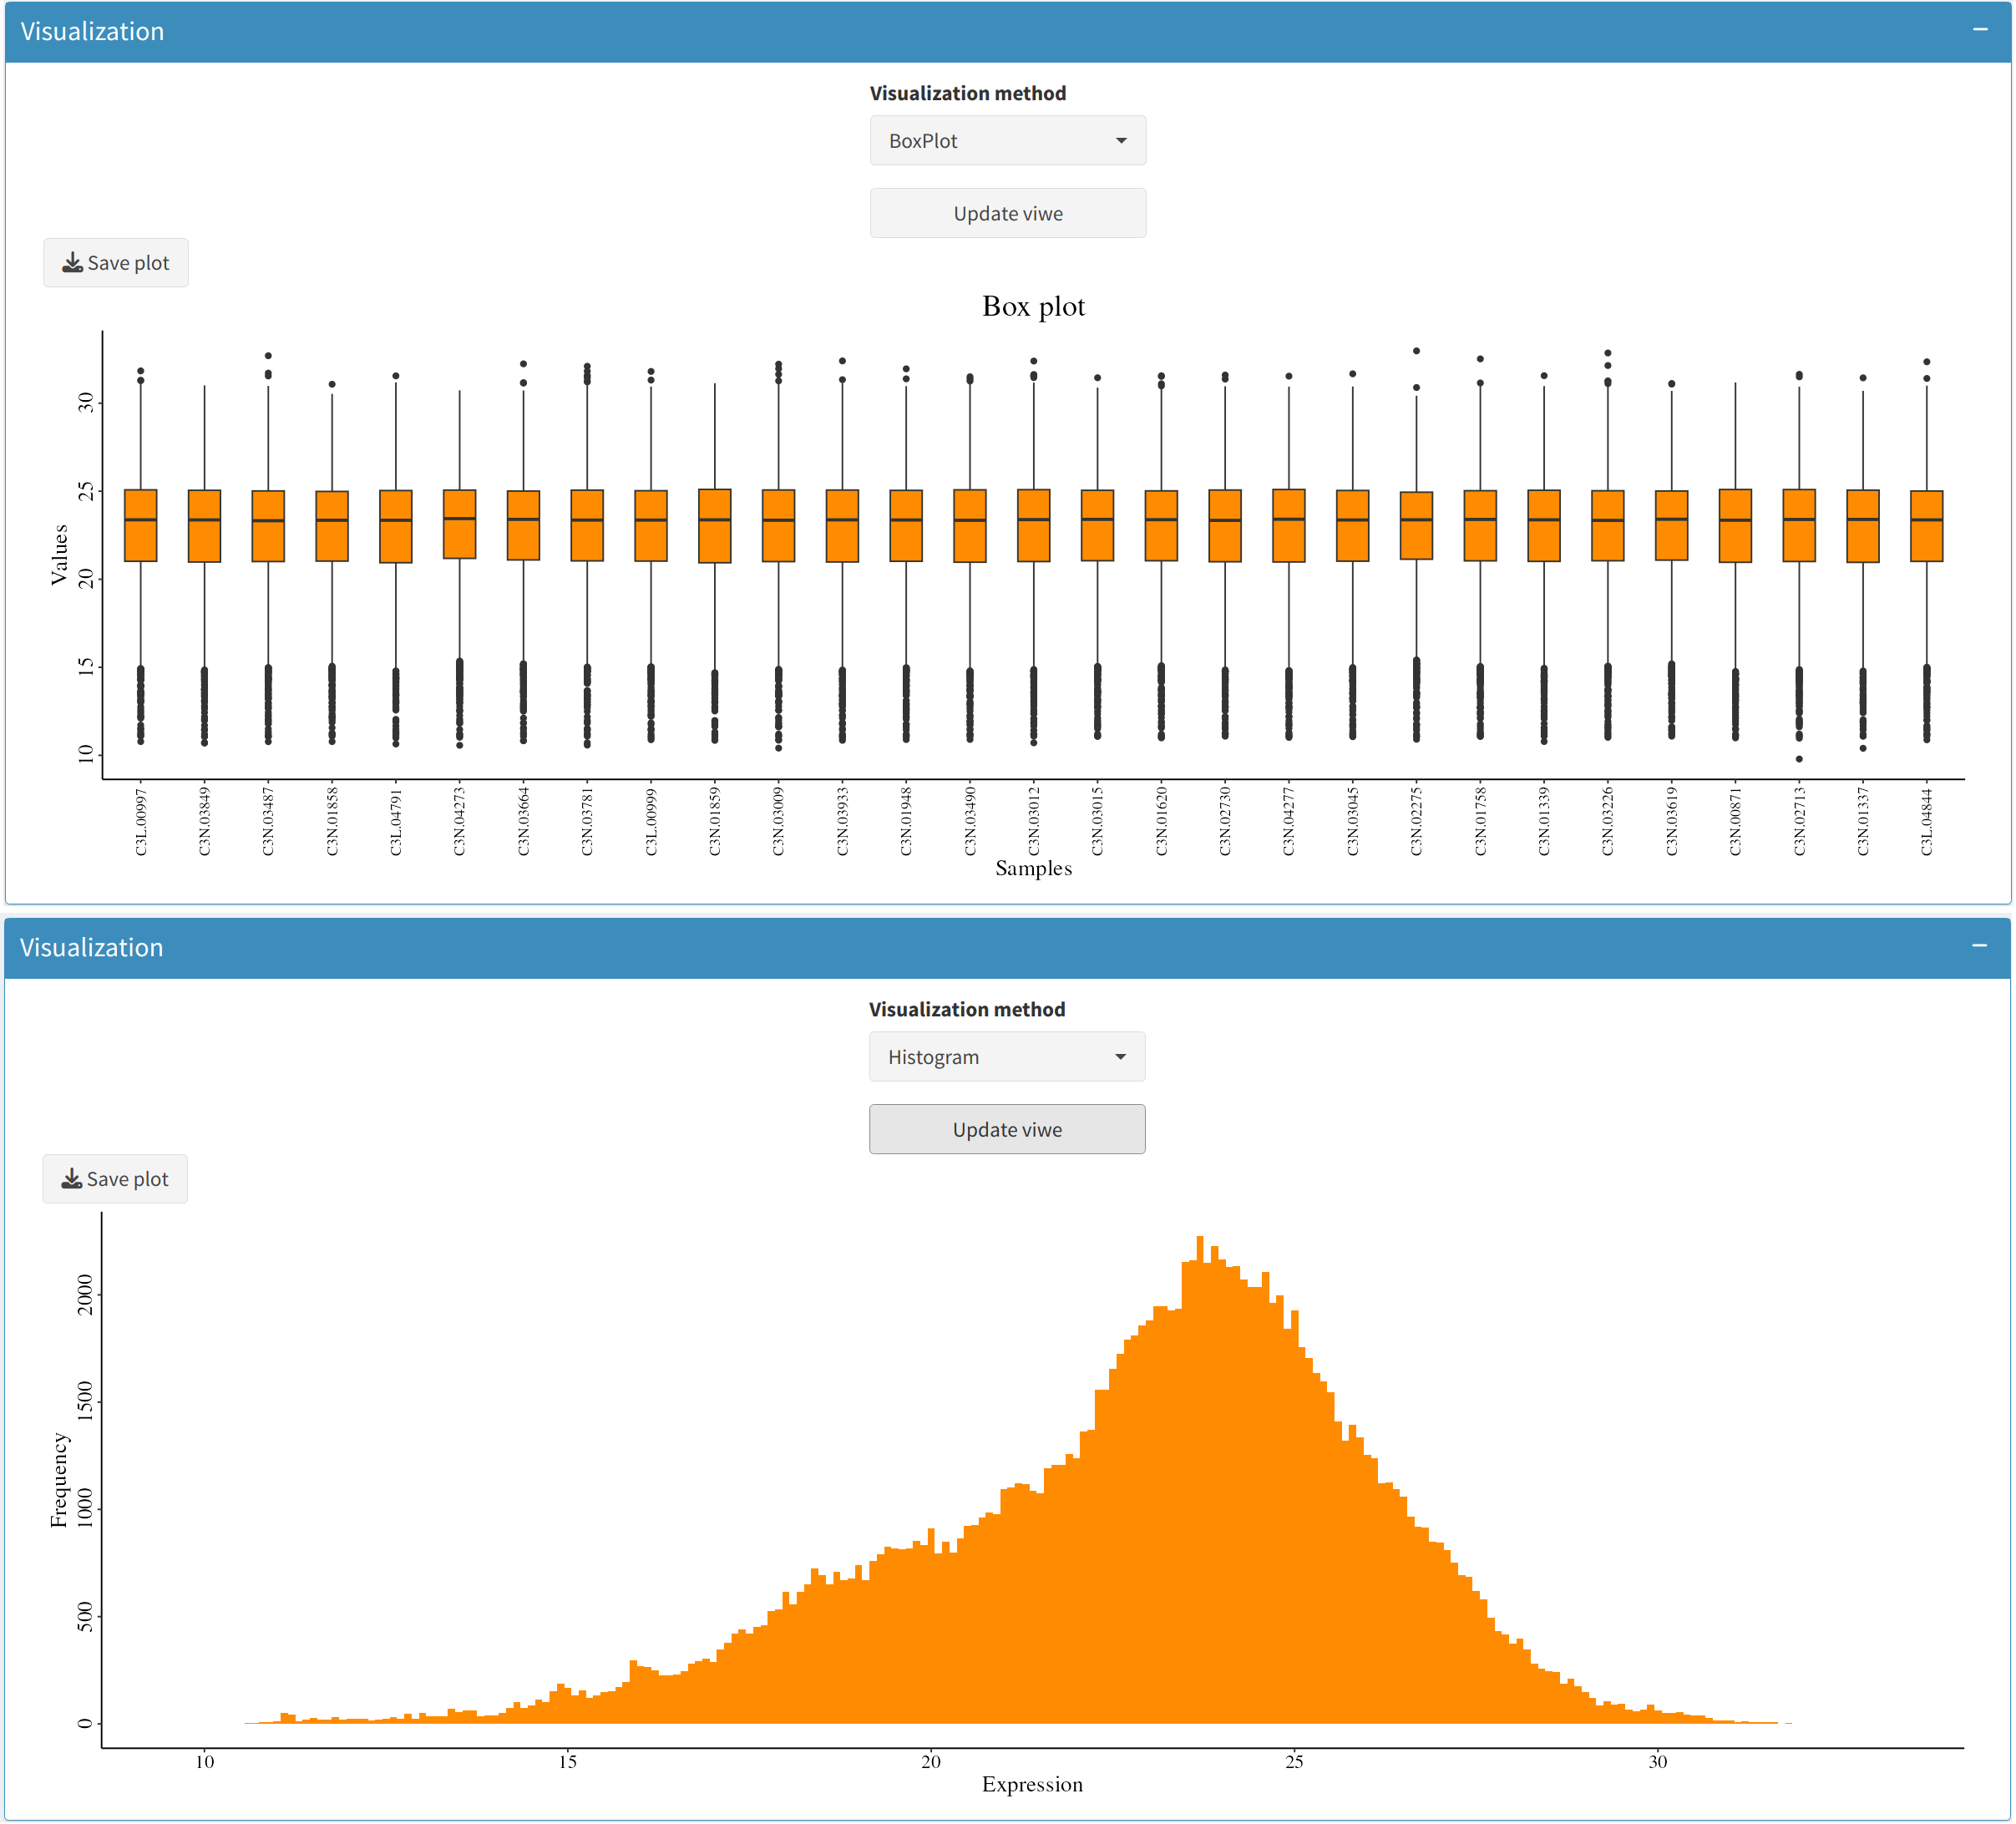This screenshot has width=2016, height=1824.
Task: Click the C3N.03045 sample label
Action: pyautogui.click(x=1353, y=822)
